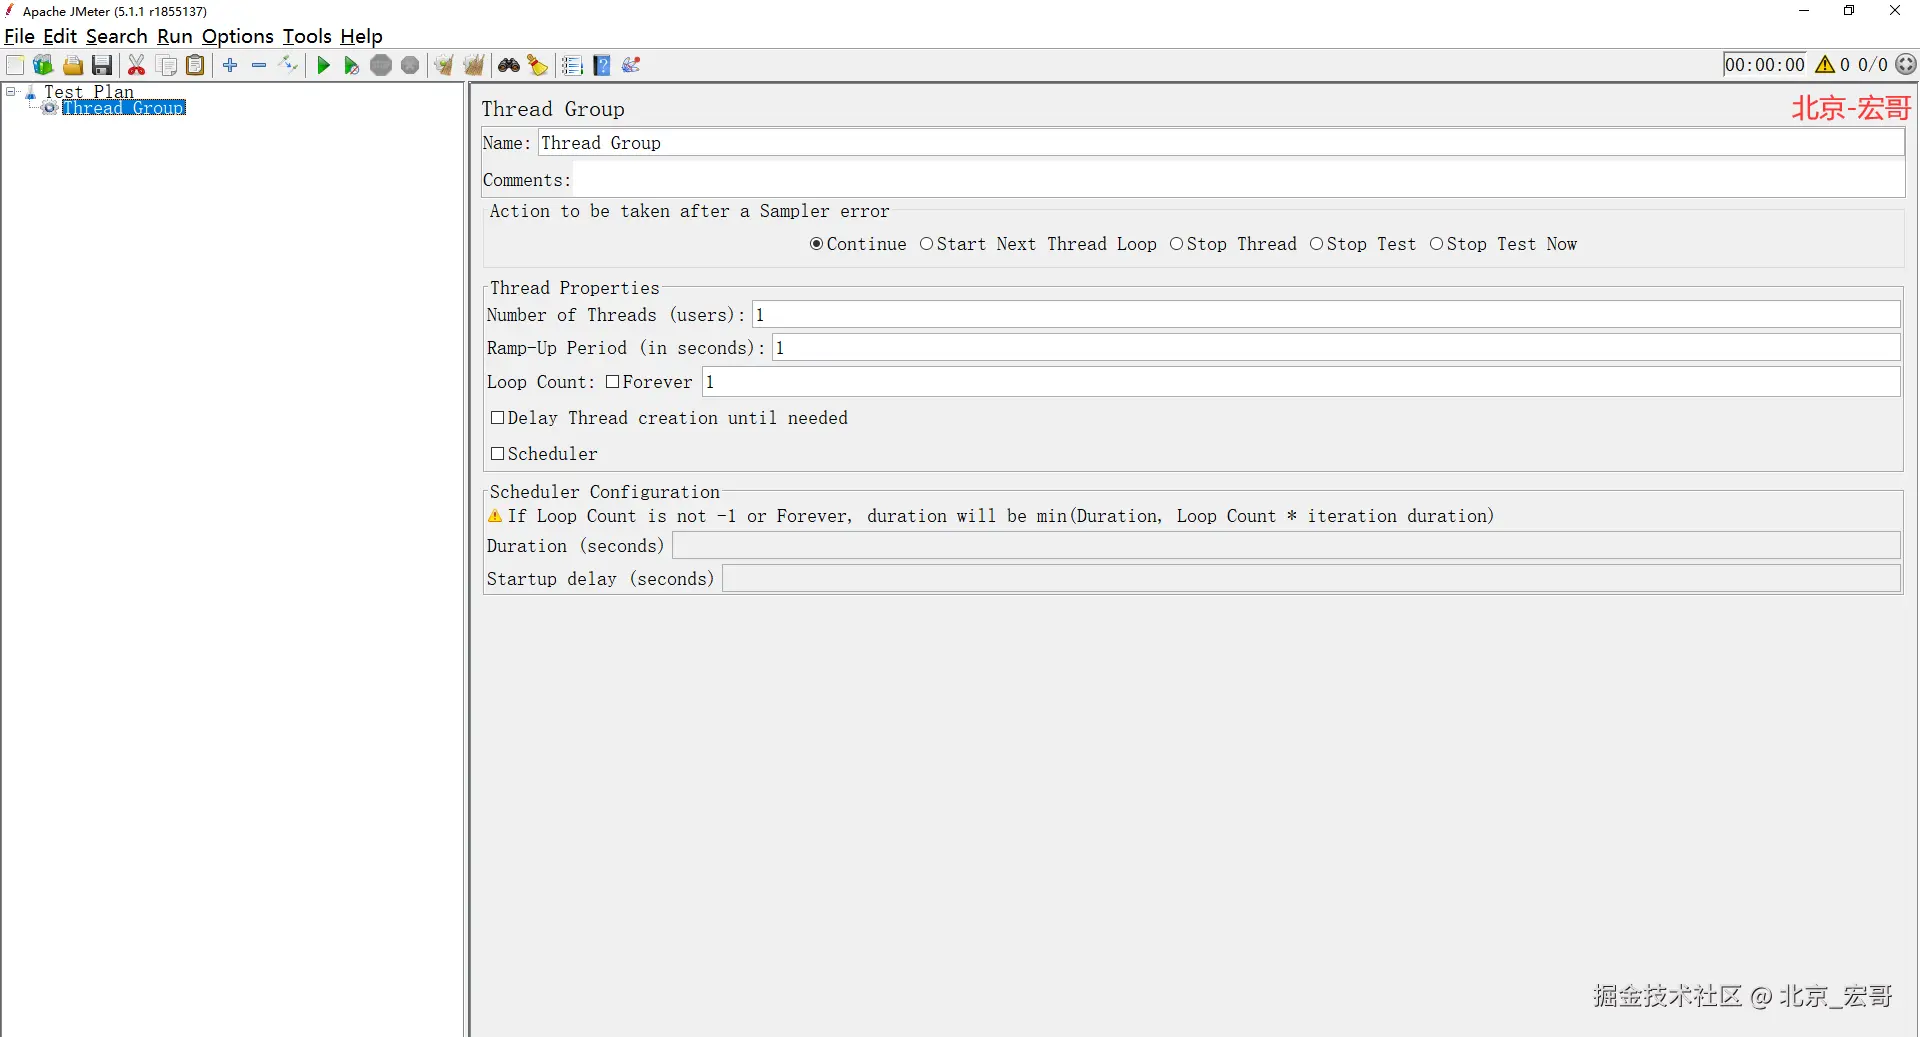The height and width of the screenshot is (1037, 1920).
Task: Select Thread Group node in tree
Action: point(124,108)
